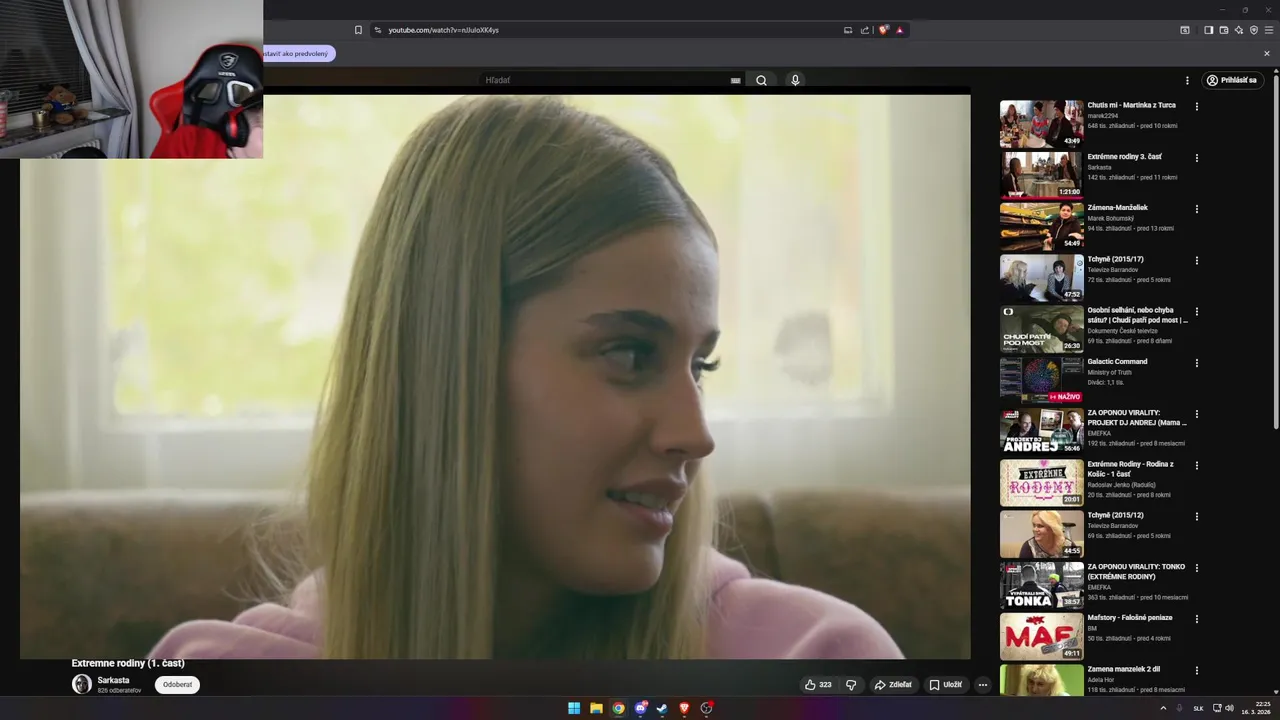
Task: Open Extrémne Rodiny - Rodina z Košíc title
Action: (x=1131, y=469)
